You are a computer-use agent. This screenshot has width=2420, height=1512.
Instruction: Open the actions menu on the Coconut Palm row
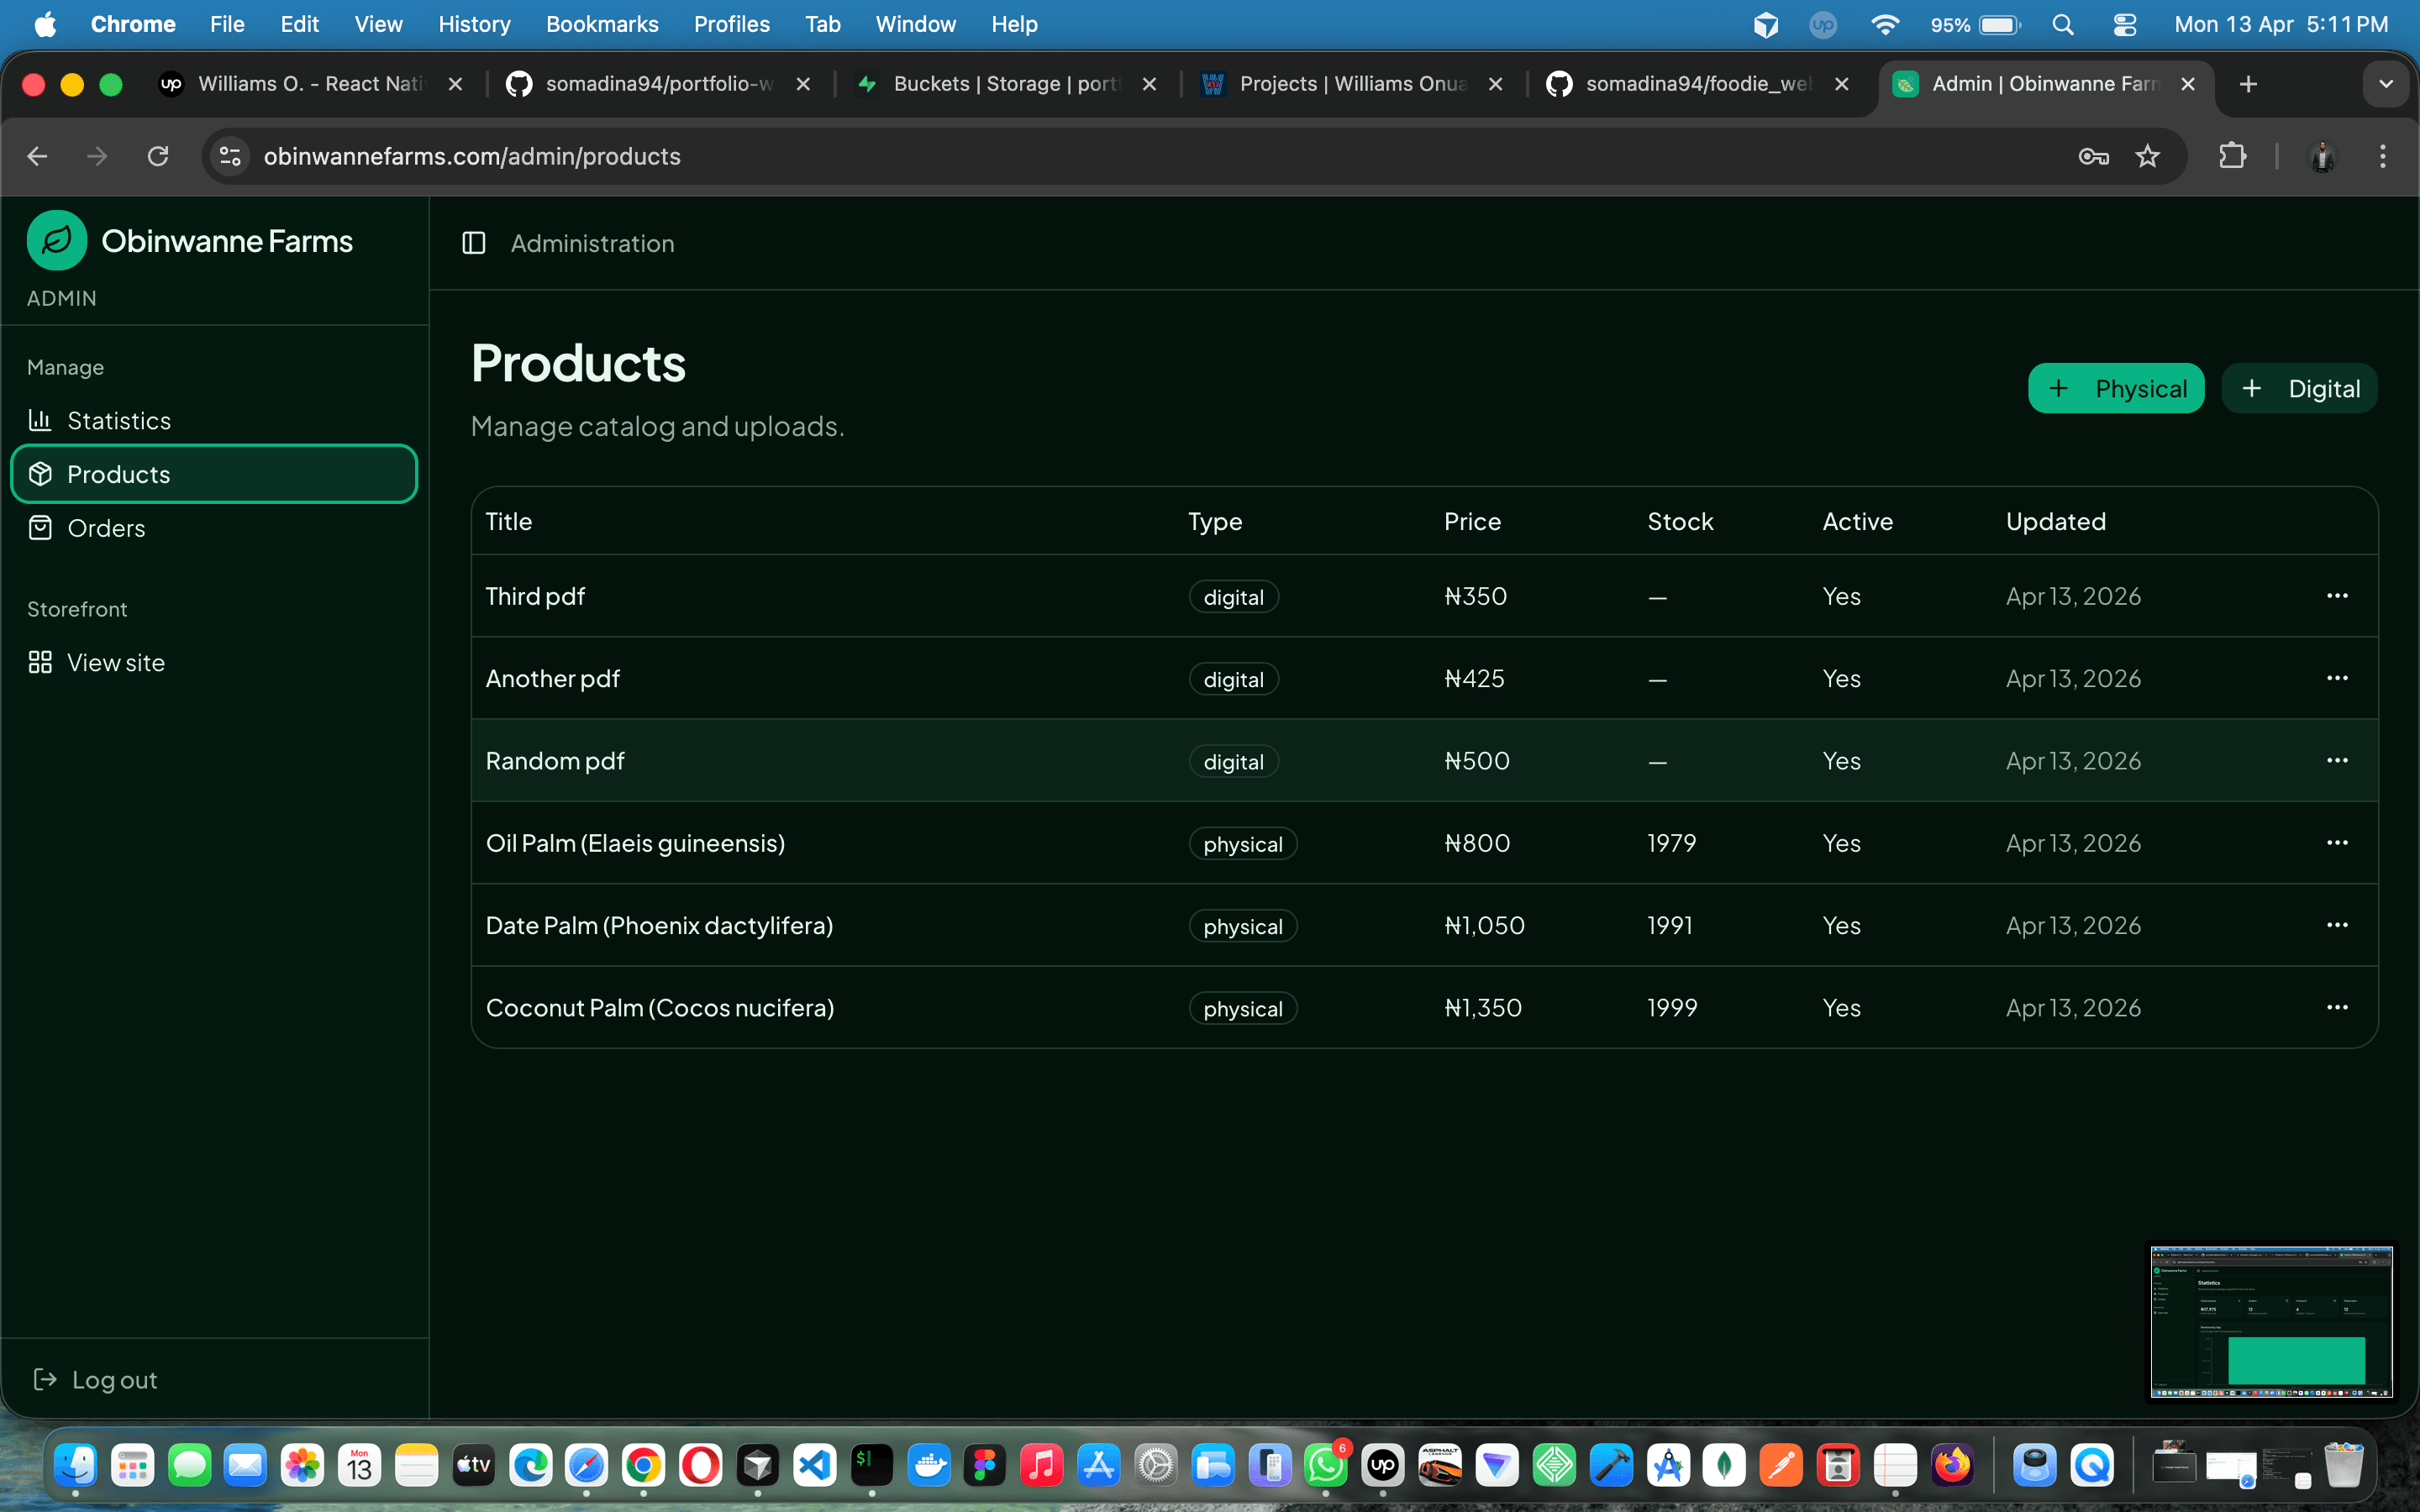point(2338,1007)
